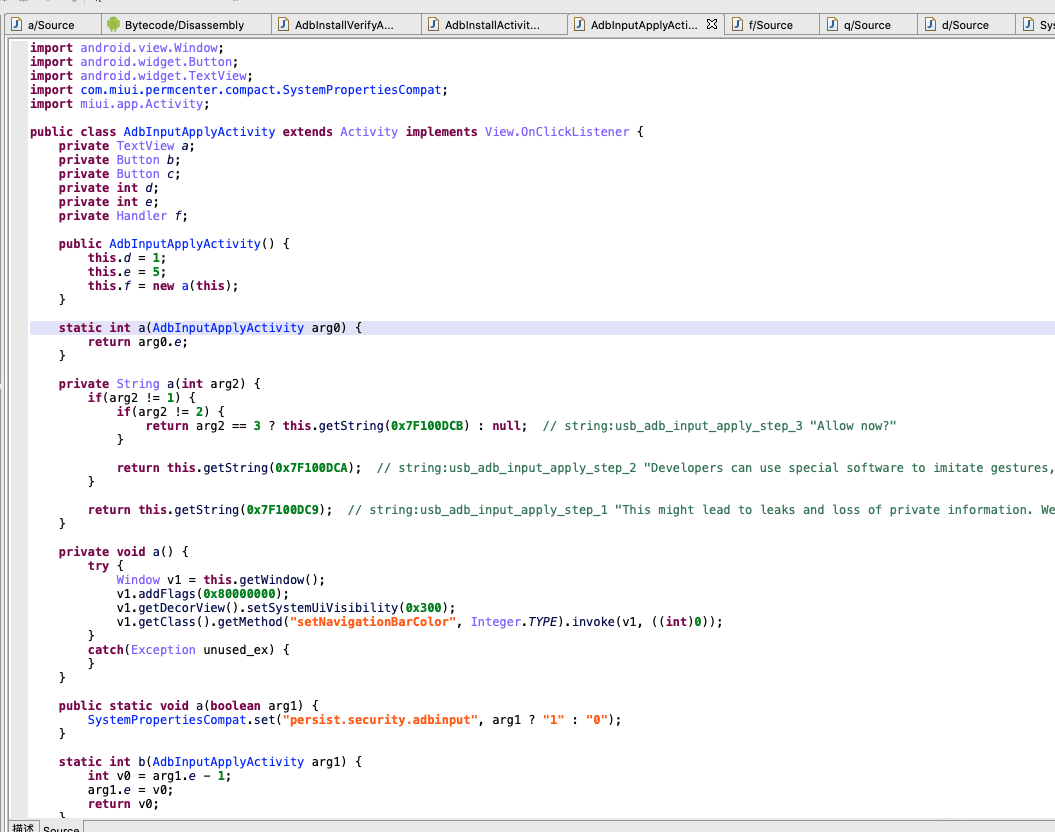1055x832 pixels.
Task: Open the AdbInstallActivit... tab
Action: (492, 25)
